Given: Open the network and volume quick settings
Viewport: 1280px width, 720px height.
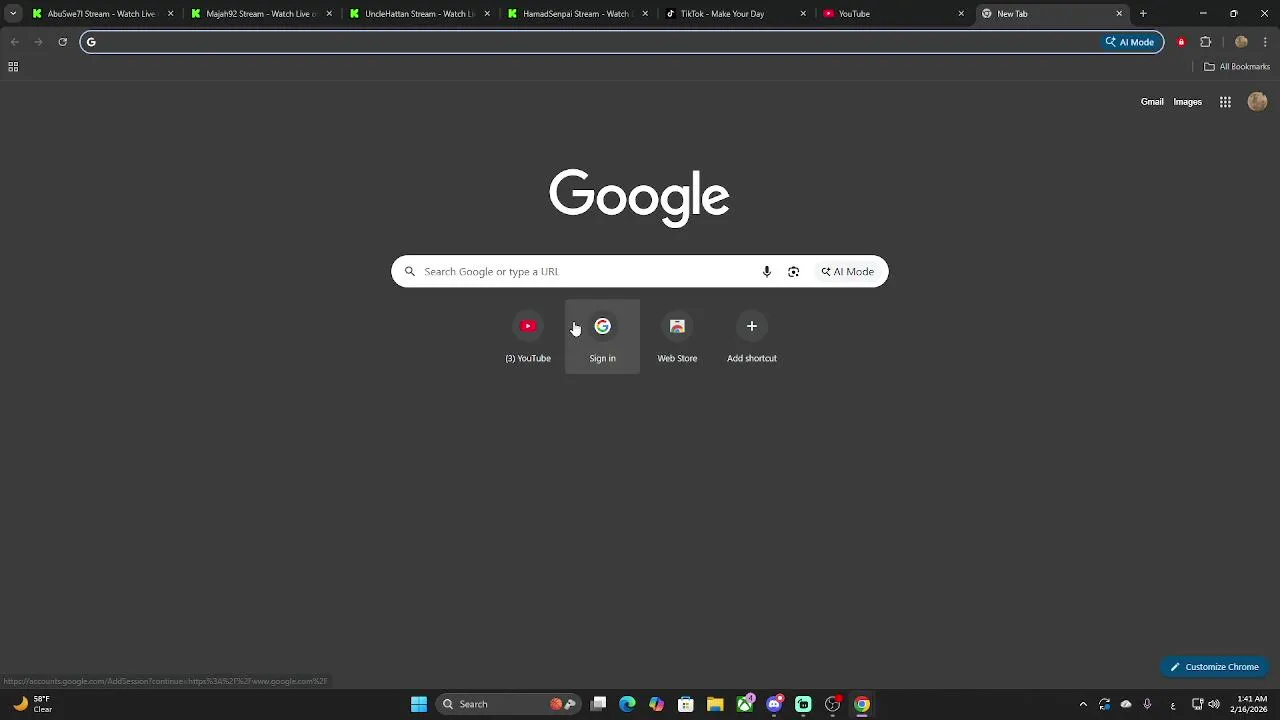Looking at the screenshot, I should [1205, 704].
